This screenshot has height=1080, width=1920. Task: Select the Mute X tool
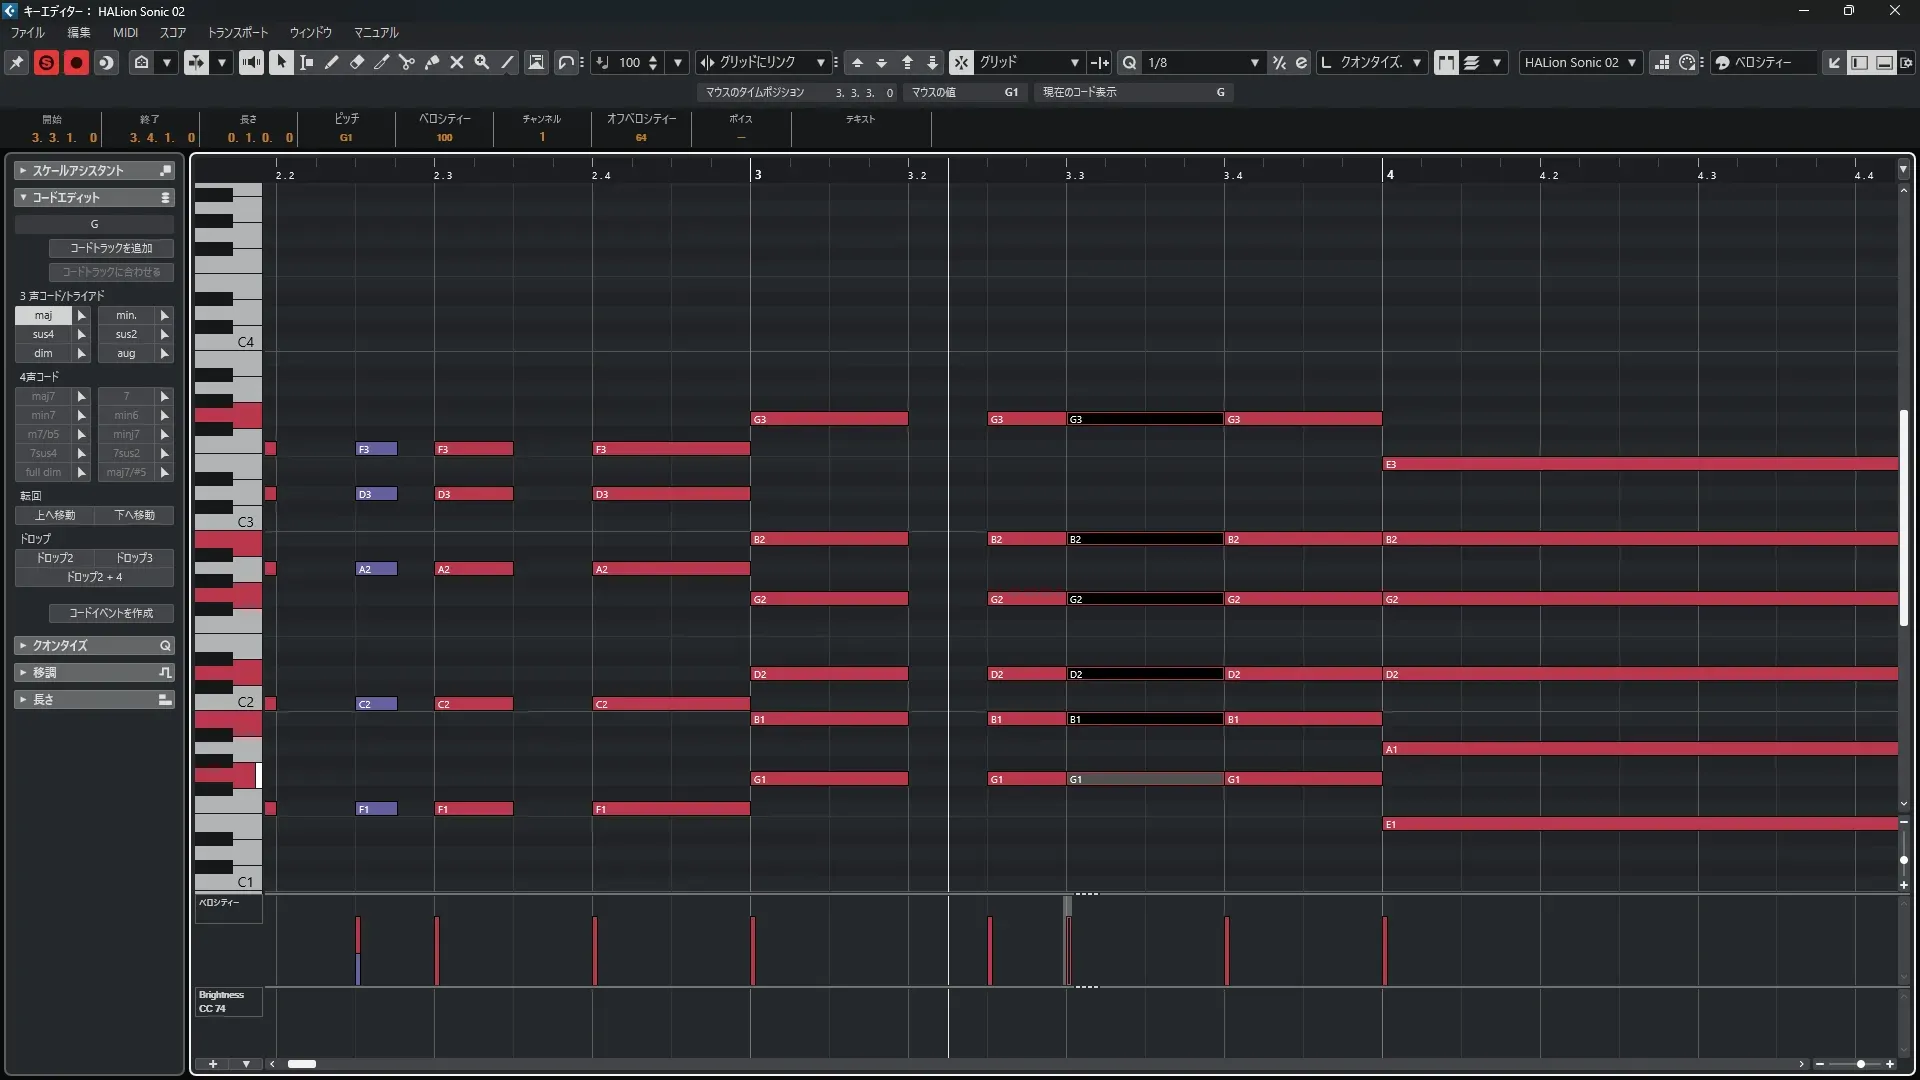click(457, 62)
